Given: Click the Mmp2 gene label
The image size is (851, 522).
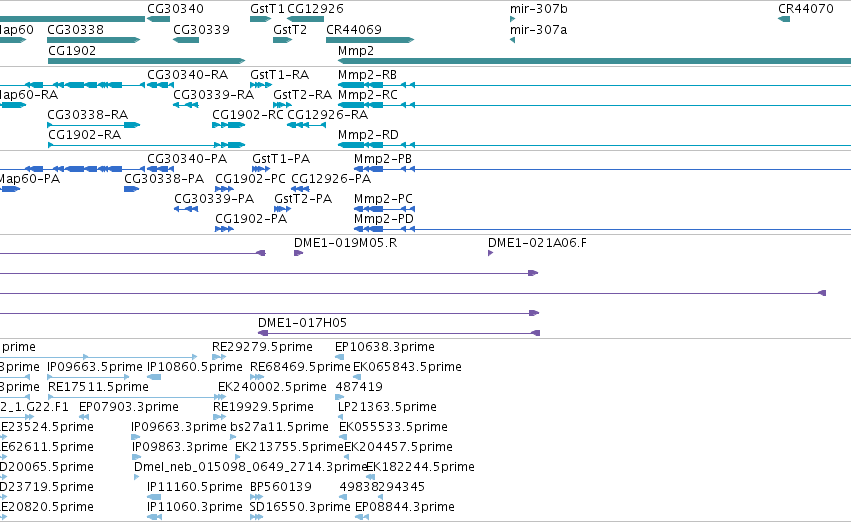Looking at the screenshot, I should pyautogui.click(x=356, y=50).
